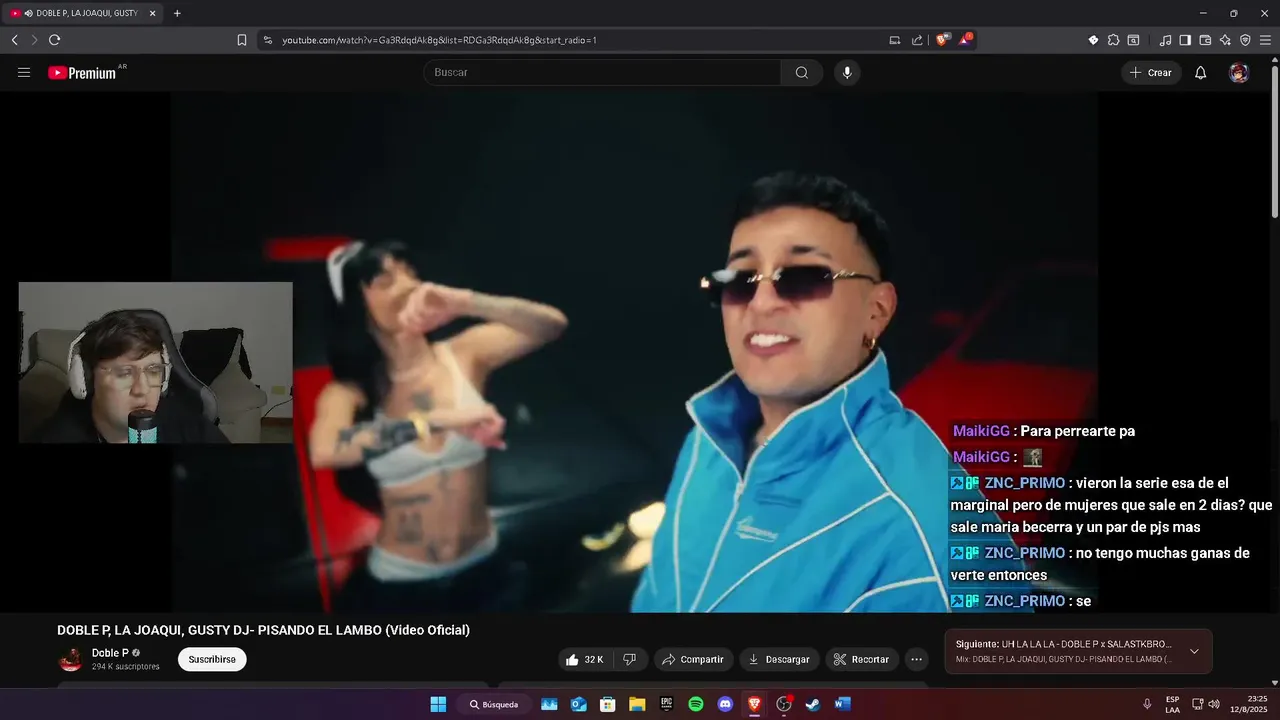Open the tag-shaped extension icon
This screenshot has width=1280, height=720.
[x=1093, y=40]
